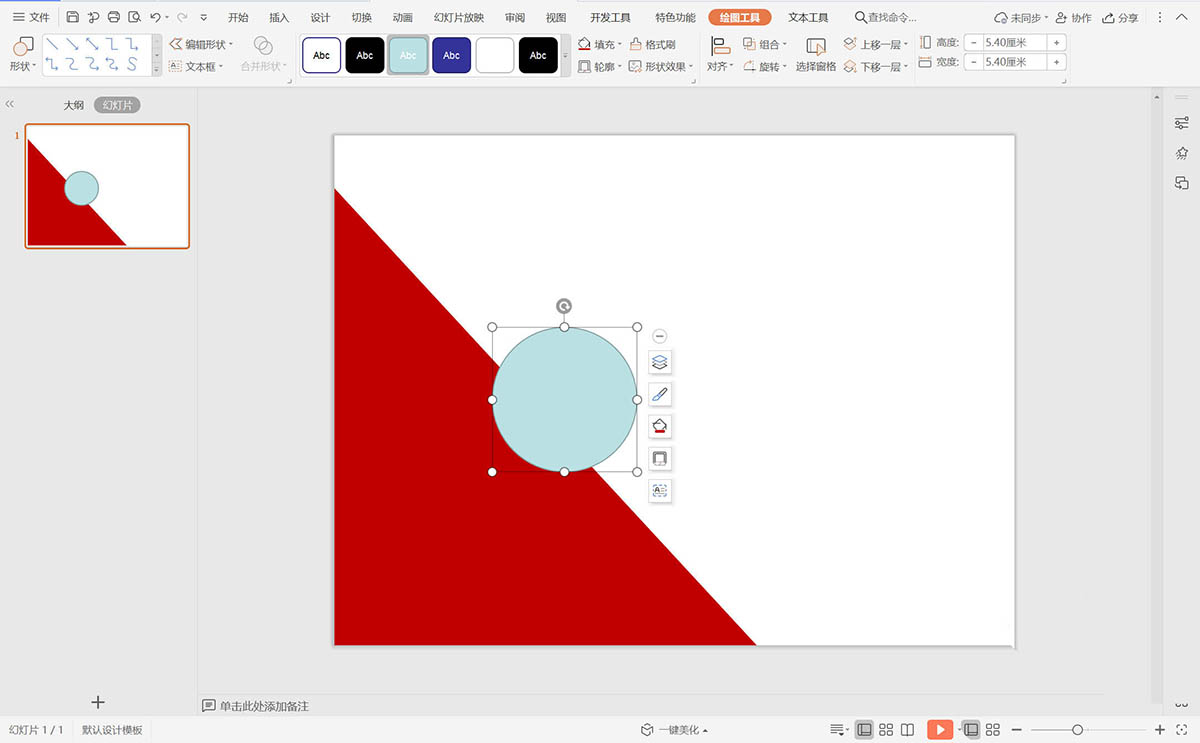Expand the Shape Effects (形状效果) dropdown
This screenshot has height=743, width=1200.
[x=692, y=67]
